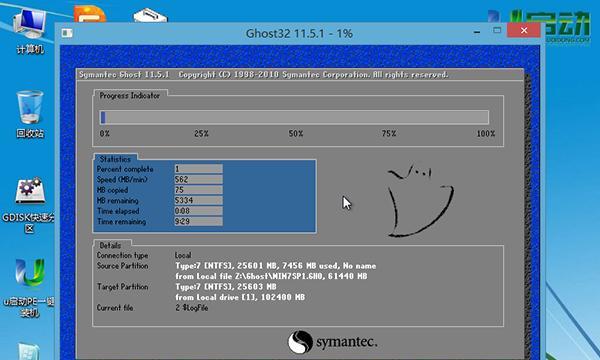Click the Symantec Ghost copyright header line
The height and width of the screenshot is (360, 600).
(263, 75)
